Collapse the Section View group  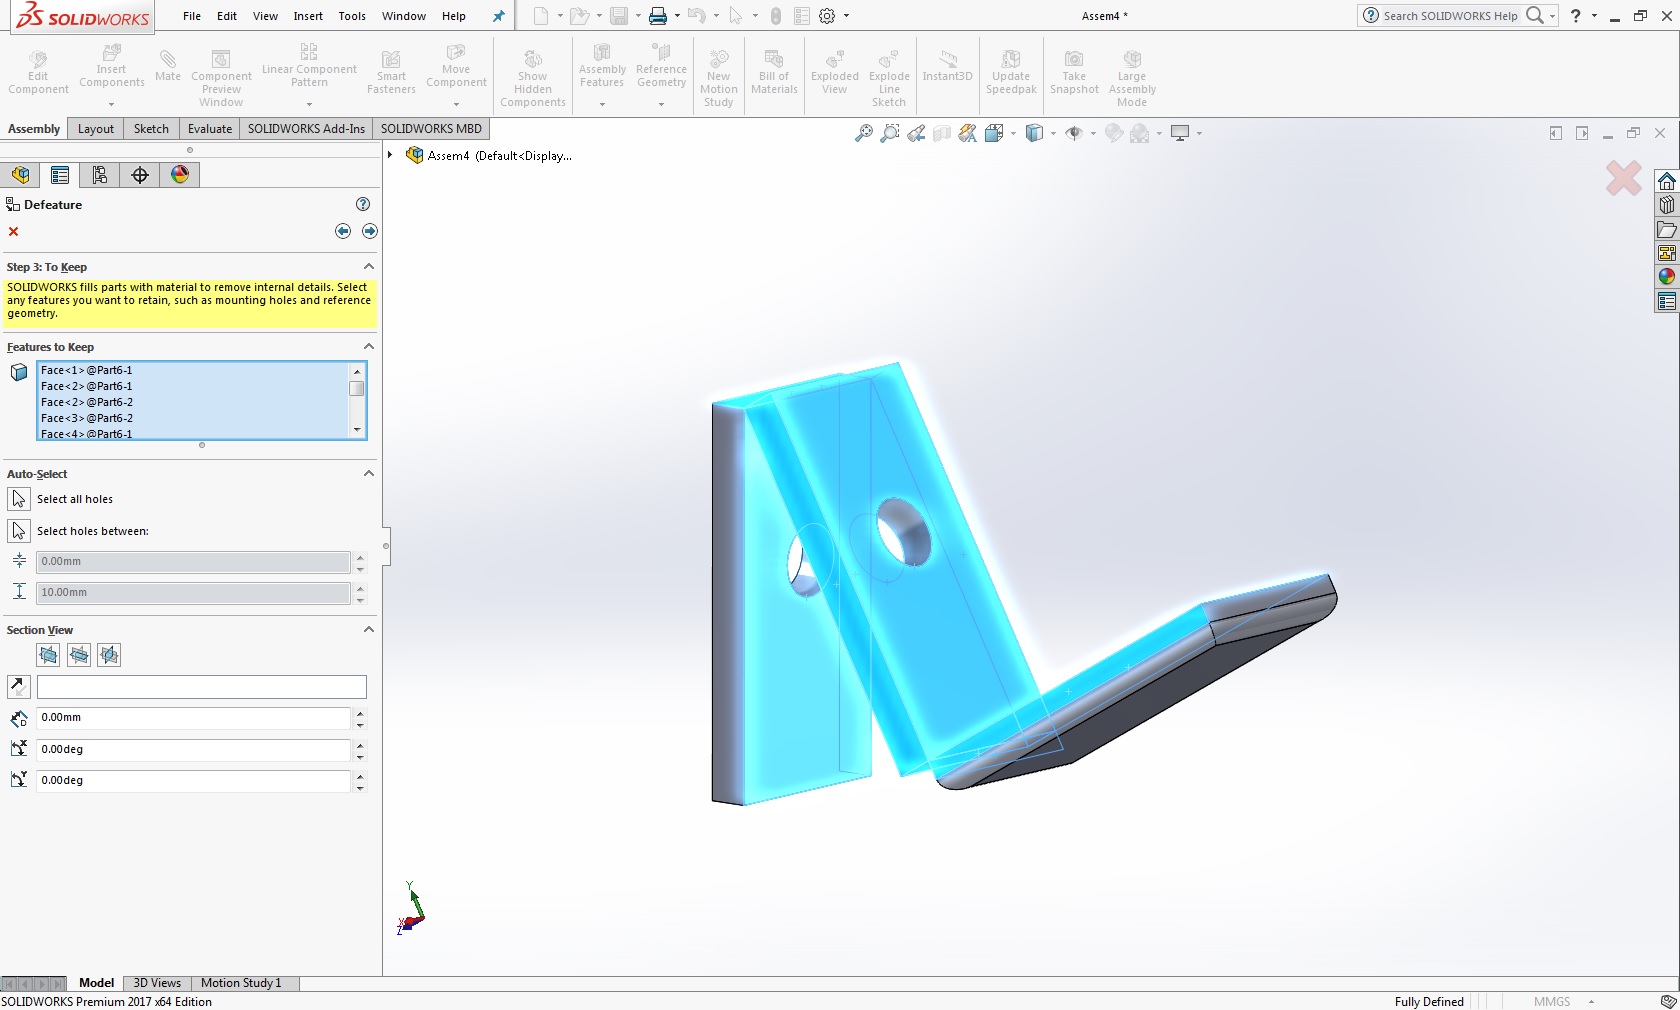(368, 630)
